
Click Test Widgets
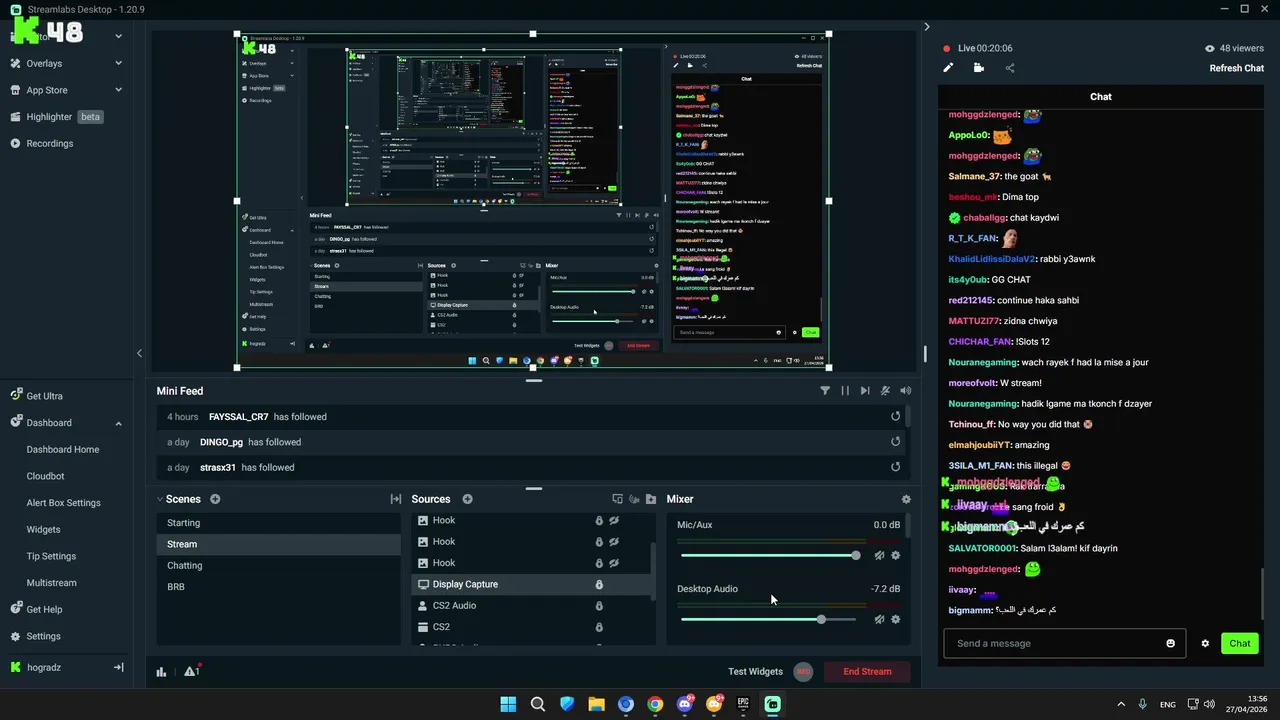coord(755,672)
